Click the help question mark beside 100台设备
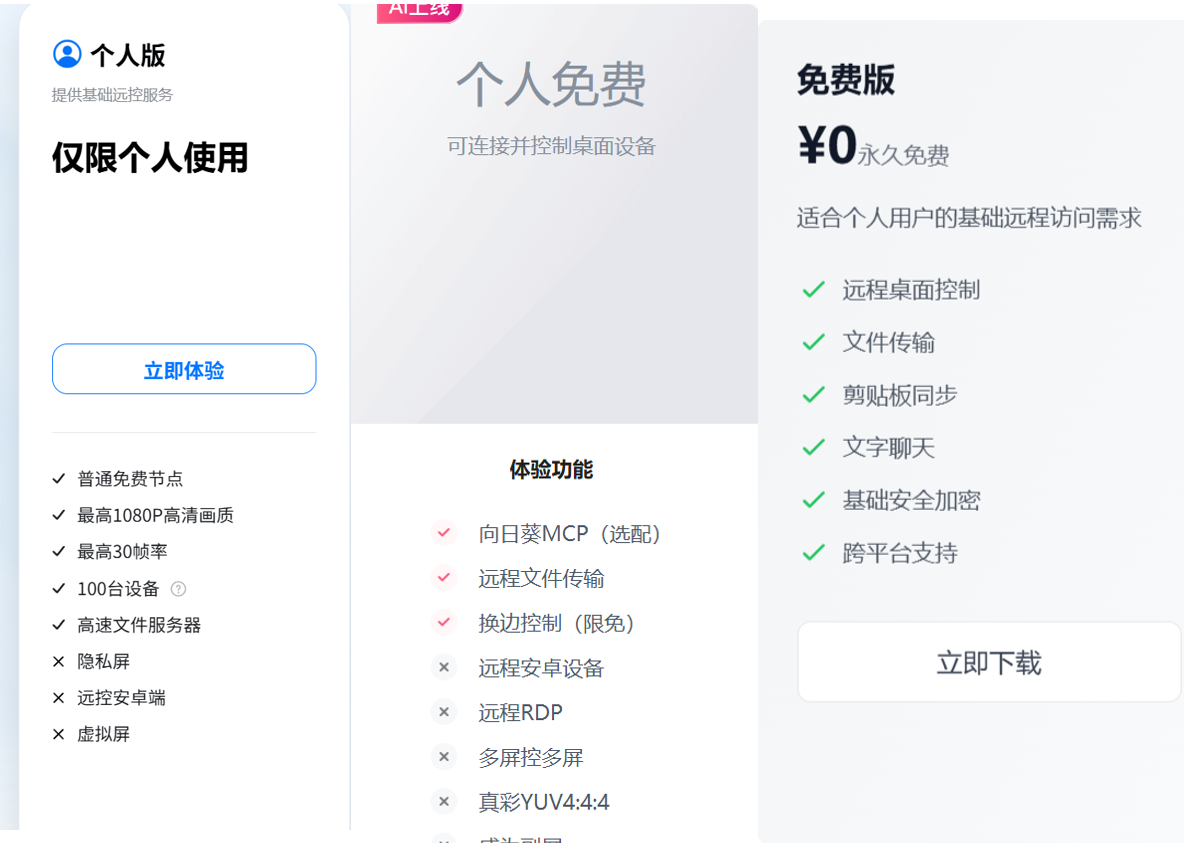Image resolution: width=1184 pixels, height=843 pixels. pyautogui.click(x=178, y=588)
